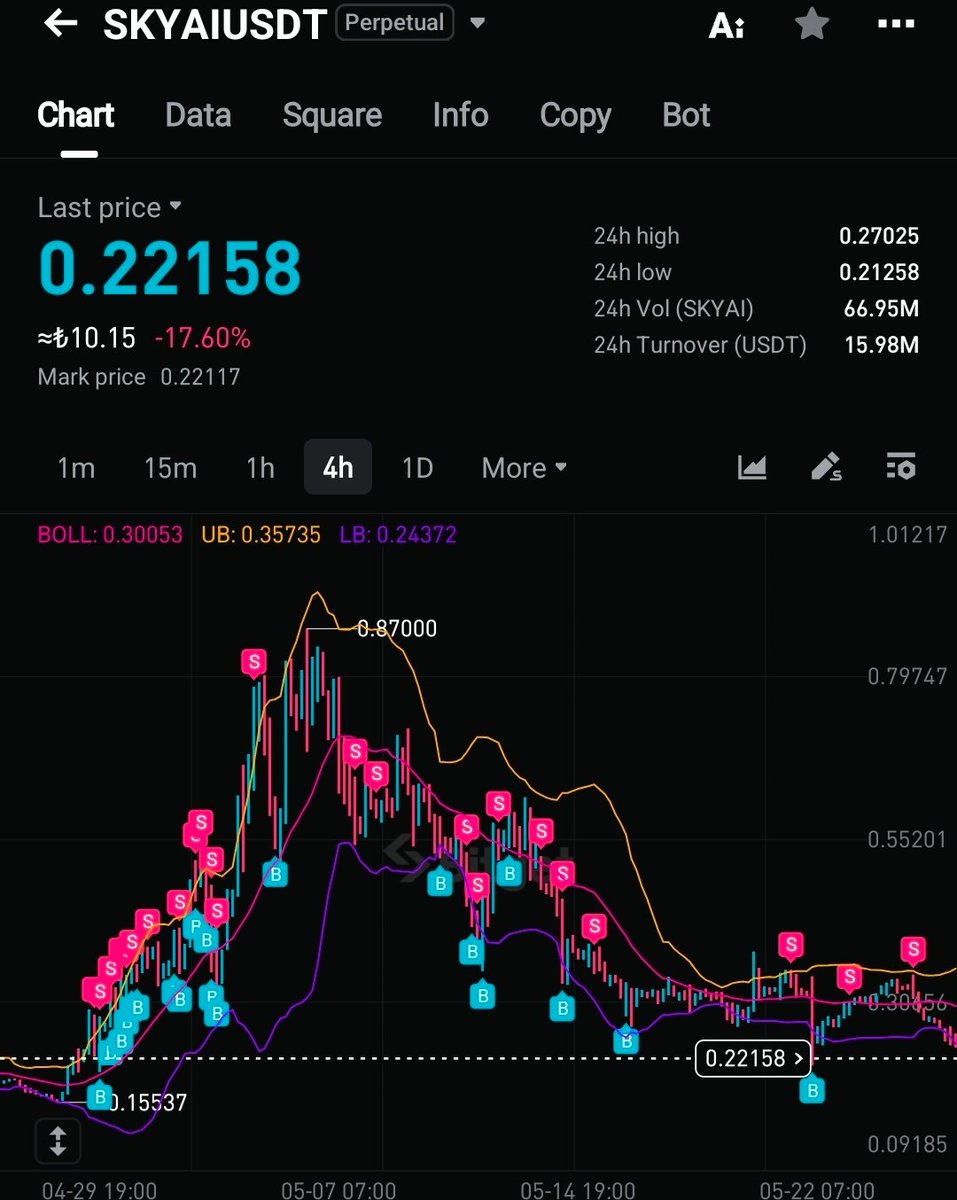Tap the 0.15537 low price label
Viewport: 957px width, 1200px height.
click(x=148, y=1103)
